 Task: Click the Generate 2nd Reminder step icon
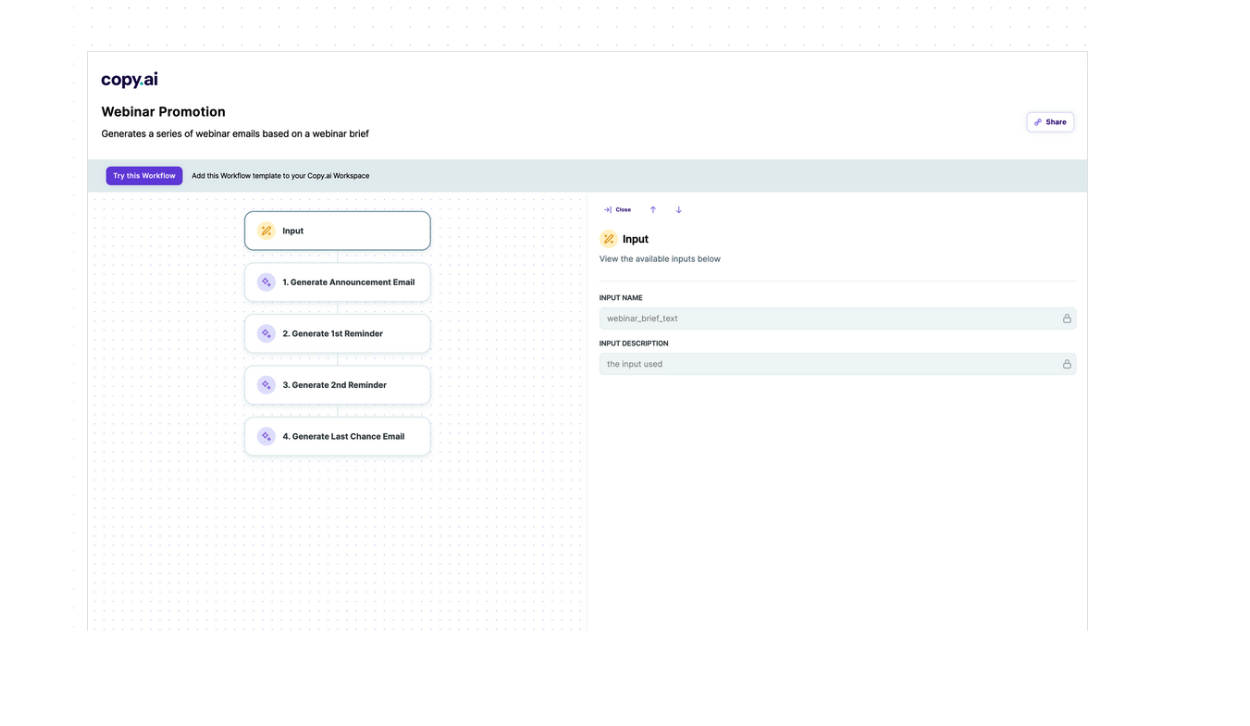tap(266, 385)
